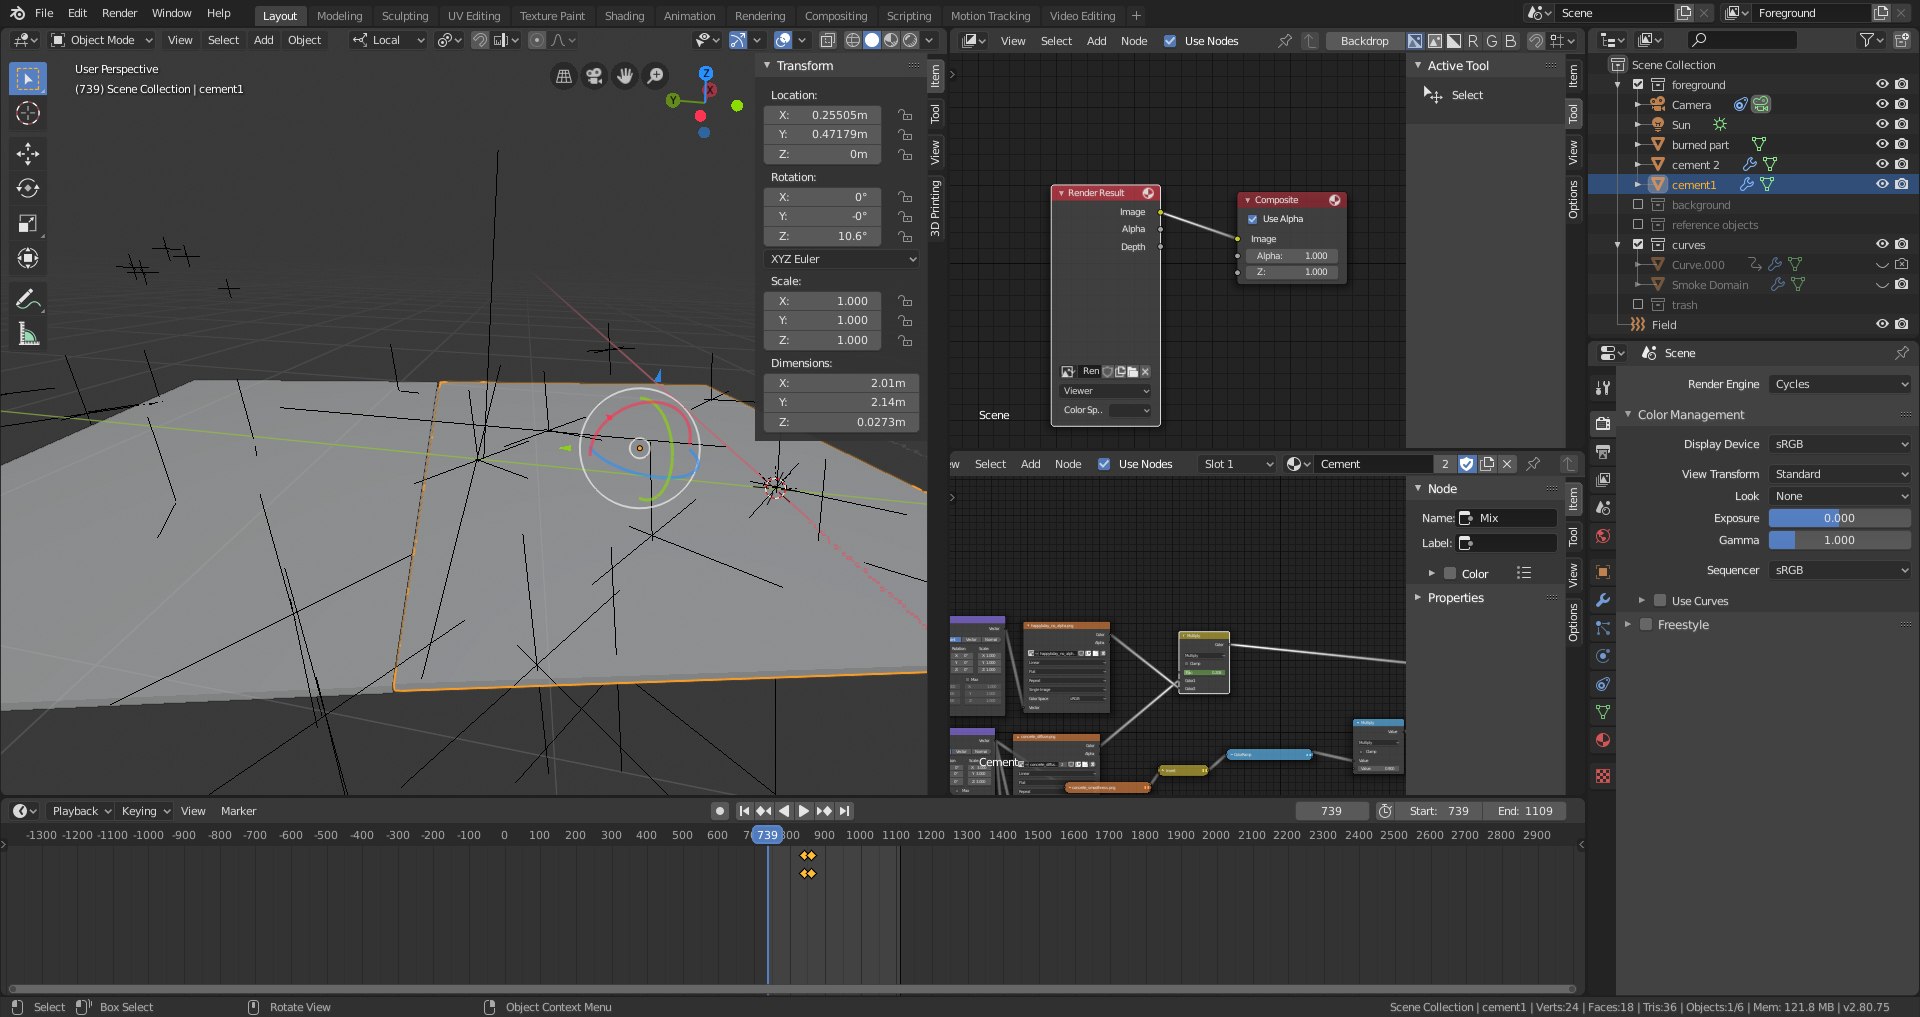Enable the Use Curves checkbox
Viewport: 1920px width, 1017px height.
point(1660,601)
